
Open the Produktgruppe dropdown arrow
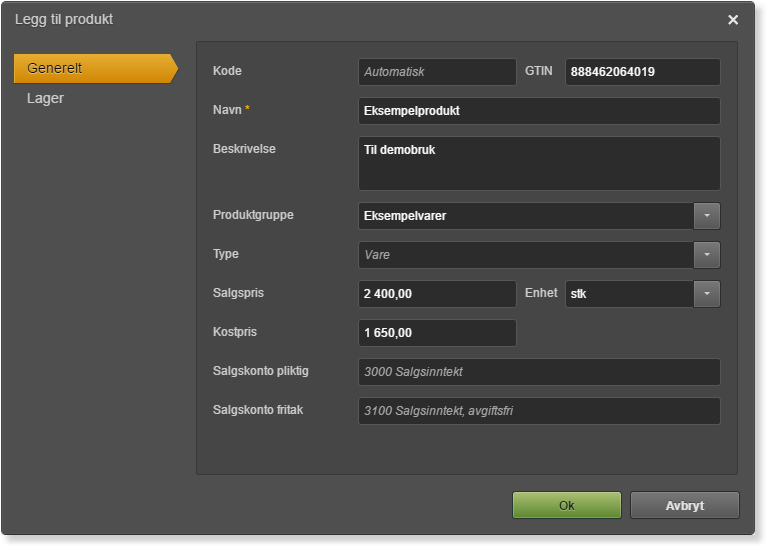pos(707,216)
